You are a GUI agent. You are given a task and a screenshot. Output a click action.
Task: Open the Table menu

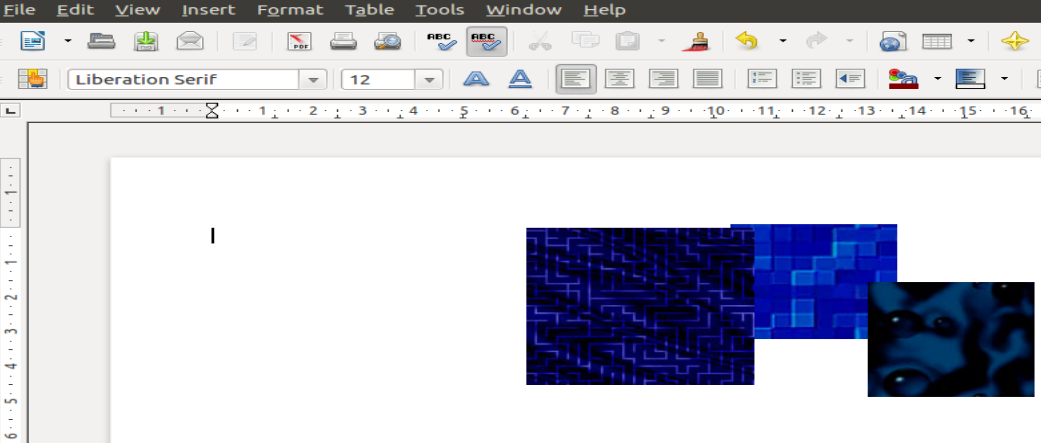click(x=370, y=10)
